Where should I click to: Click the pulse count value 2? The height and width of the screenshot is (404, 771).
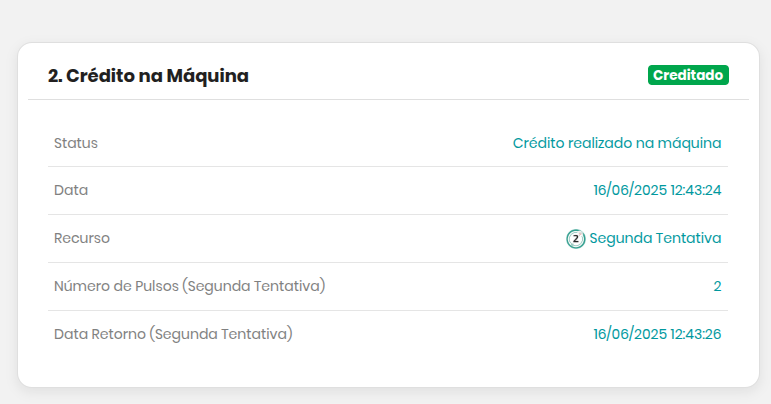tap(717, 286)
